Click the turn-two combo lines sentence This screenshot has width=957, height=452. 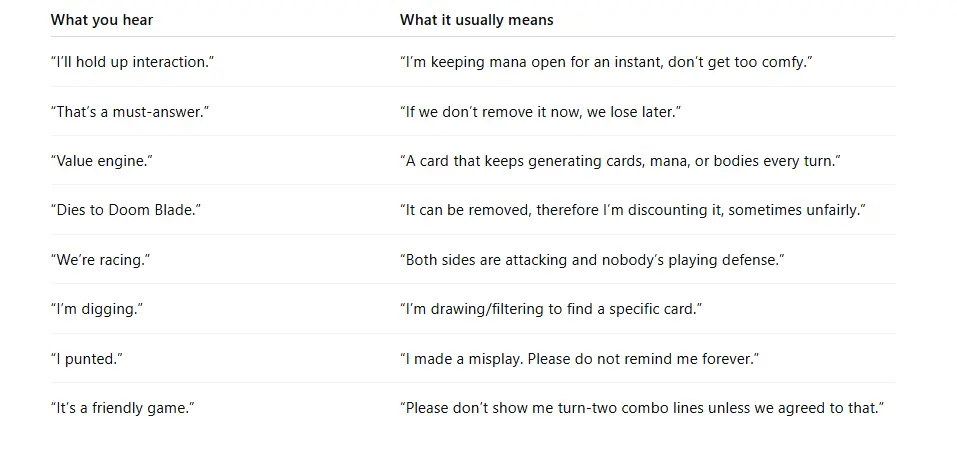642,408
